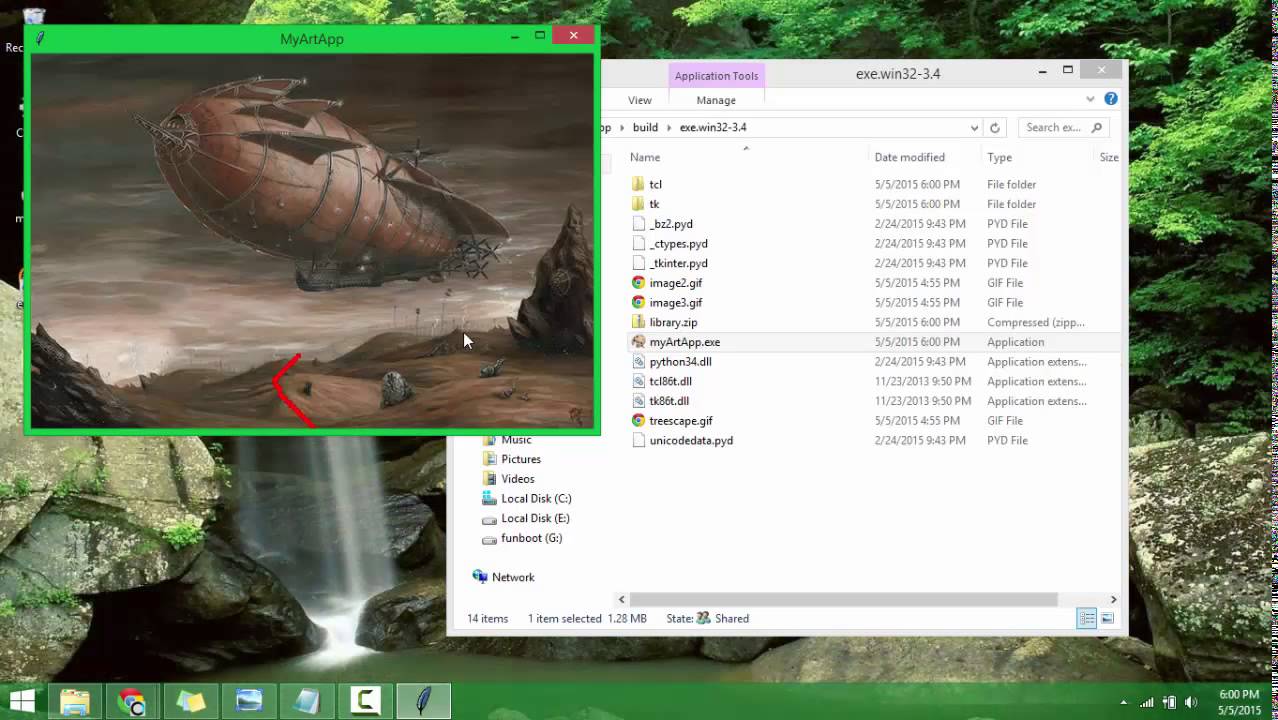This screenshot has height=720, width=1278.
Task: Click the State: Shared status entry
Action: tap(708, 619)
